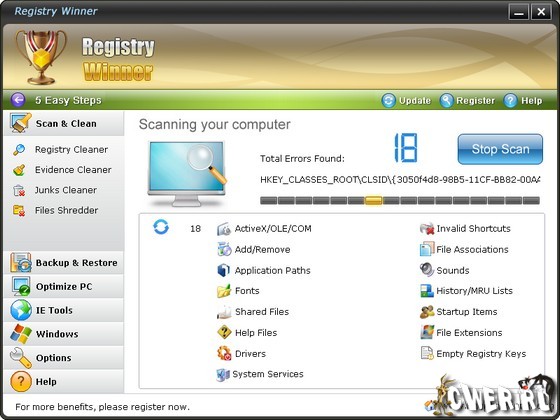The height and width of the screenshot is (420, 560).
Task: Click the Update globe icon
Action: [x=388, y=100]
